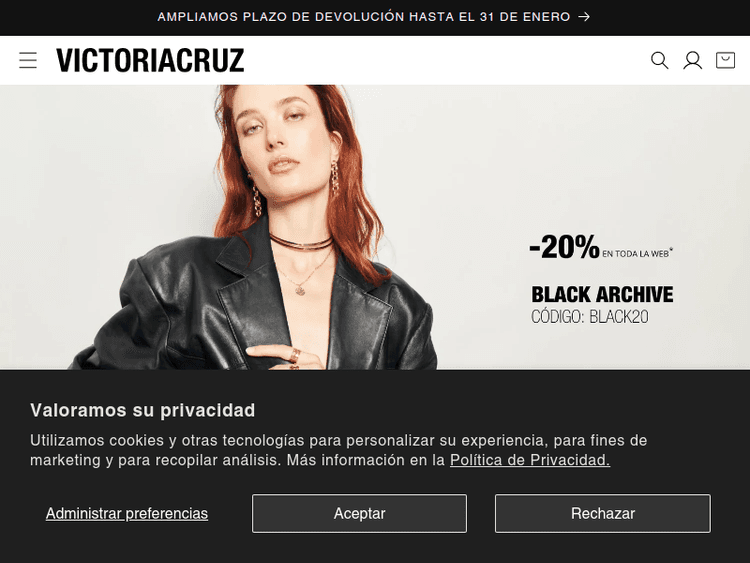
Task: Click the CÓDIGO: BLACK20 promo code text
Action: pos(590,317)
